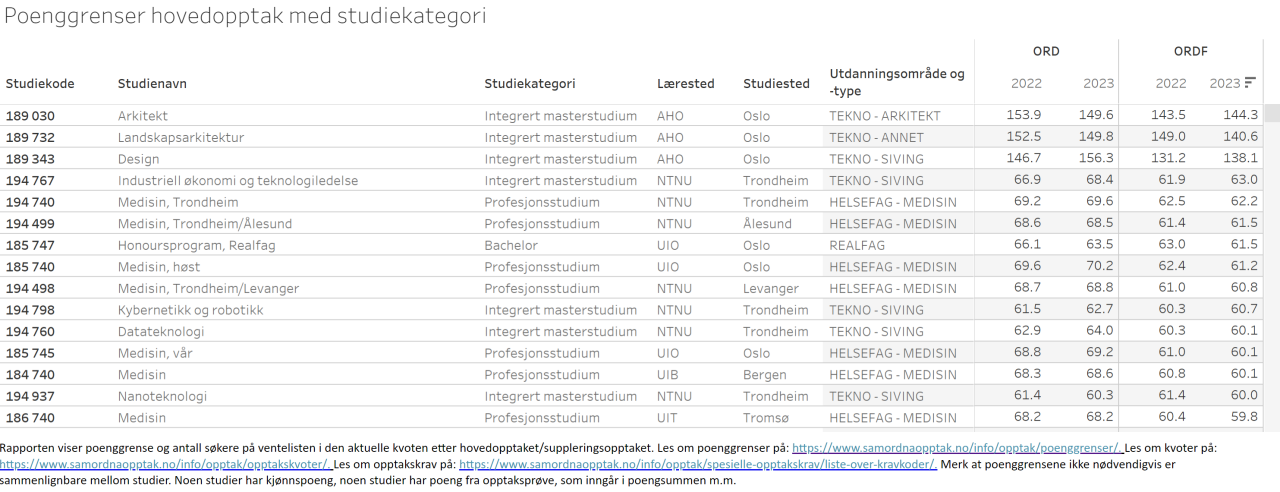Click the 2023 header under ORDF
Viewport: 1280px width, 492px height.
click(1224, 84)
